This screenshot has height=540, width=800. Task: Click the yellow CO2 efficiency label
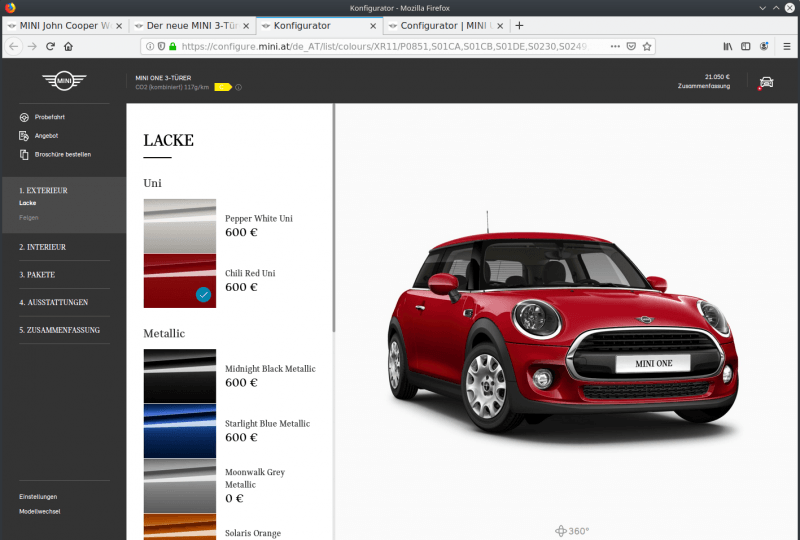223,87
